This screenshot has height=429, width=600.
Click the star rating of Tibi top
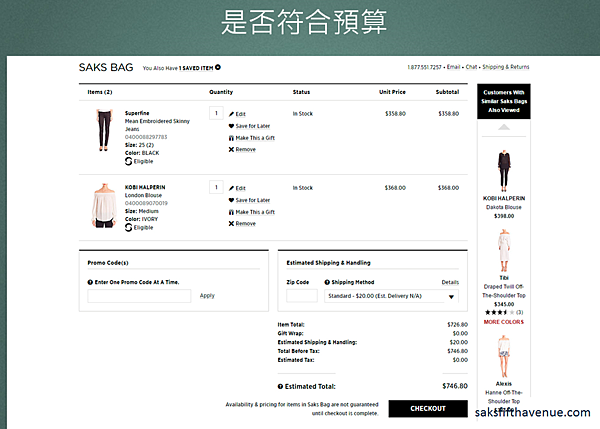tap(499, 313)
